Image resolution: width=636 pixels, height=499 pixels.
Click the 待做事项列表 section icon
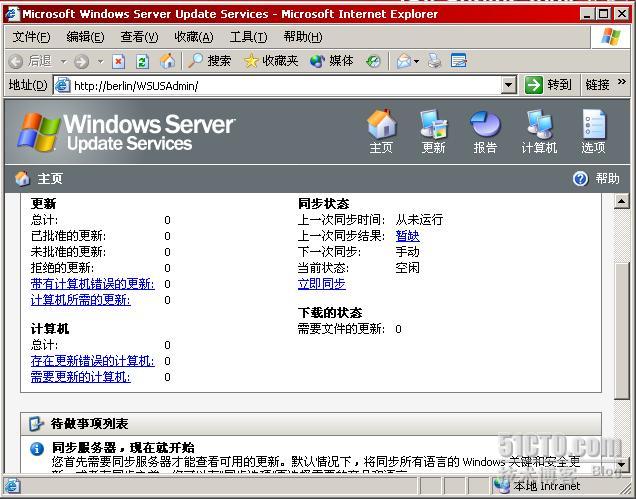tap(37, 424)
